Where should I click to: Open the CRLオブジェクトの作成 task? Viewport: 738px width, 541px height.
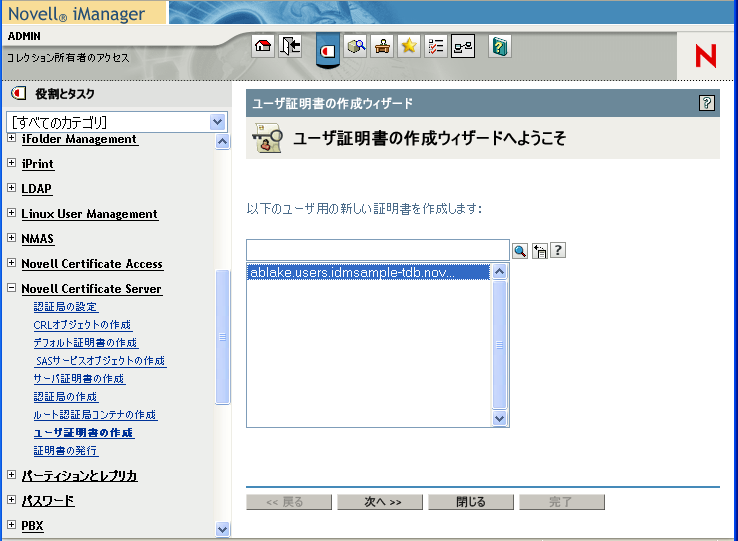[x=82, y=325]
